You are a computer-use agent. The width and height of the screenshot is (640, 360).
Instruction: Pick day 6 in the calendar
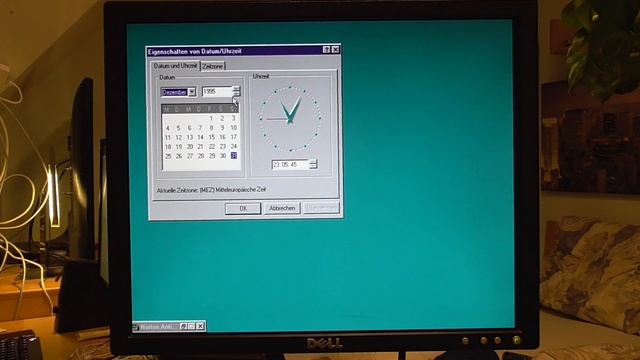click(189, 128)
